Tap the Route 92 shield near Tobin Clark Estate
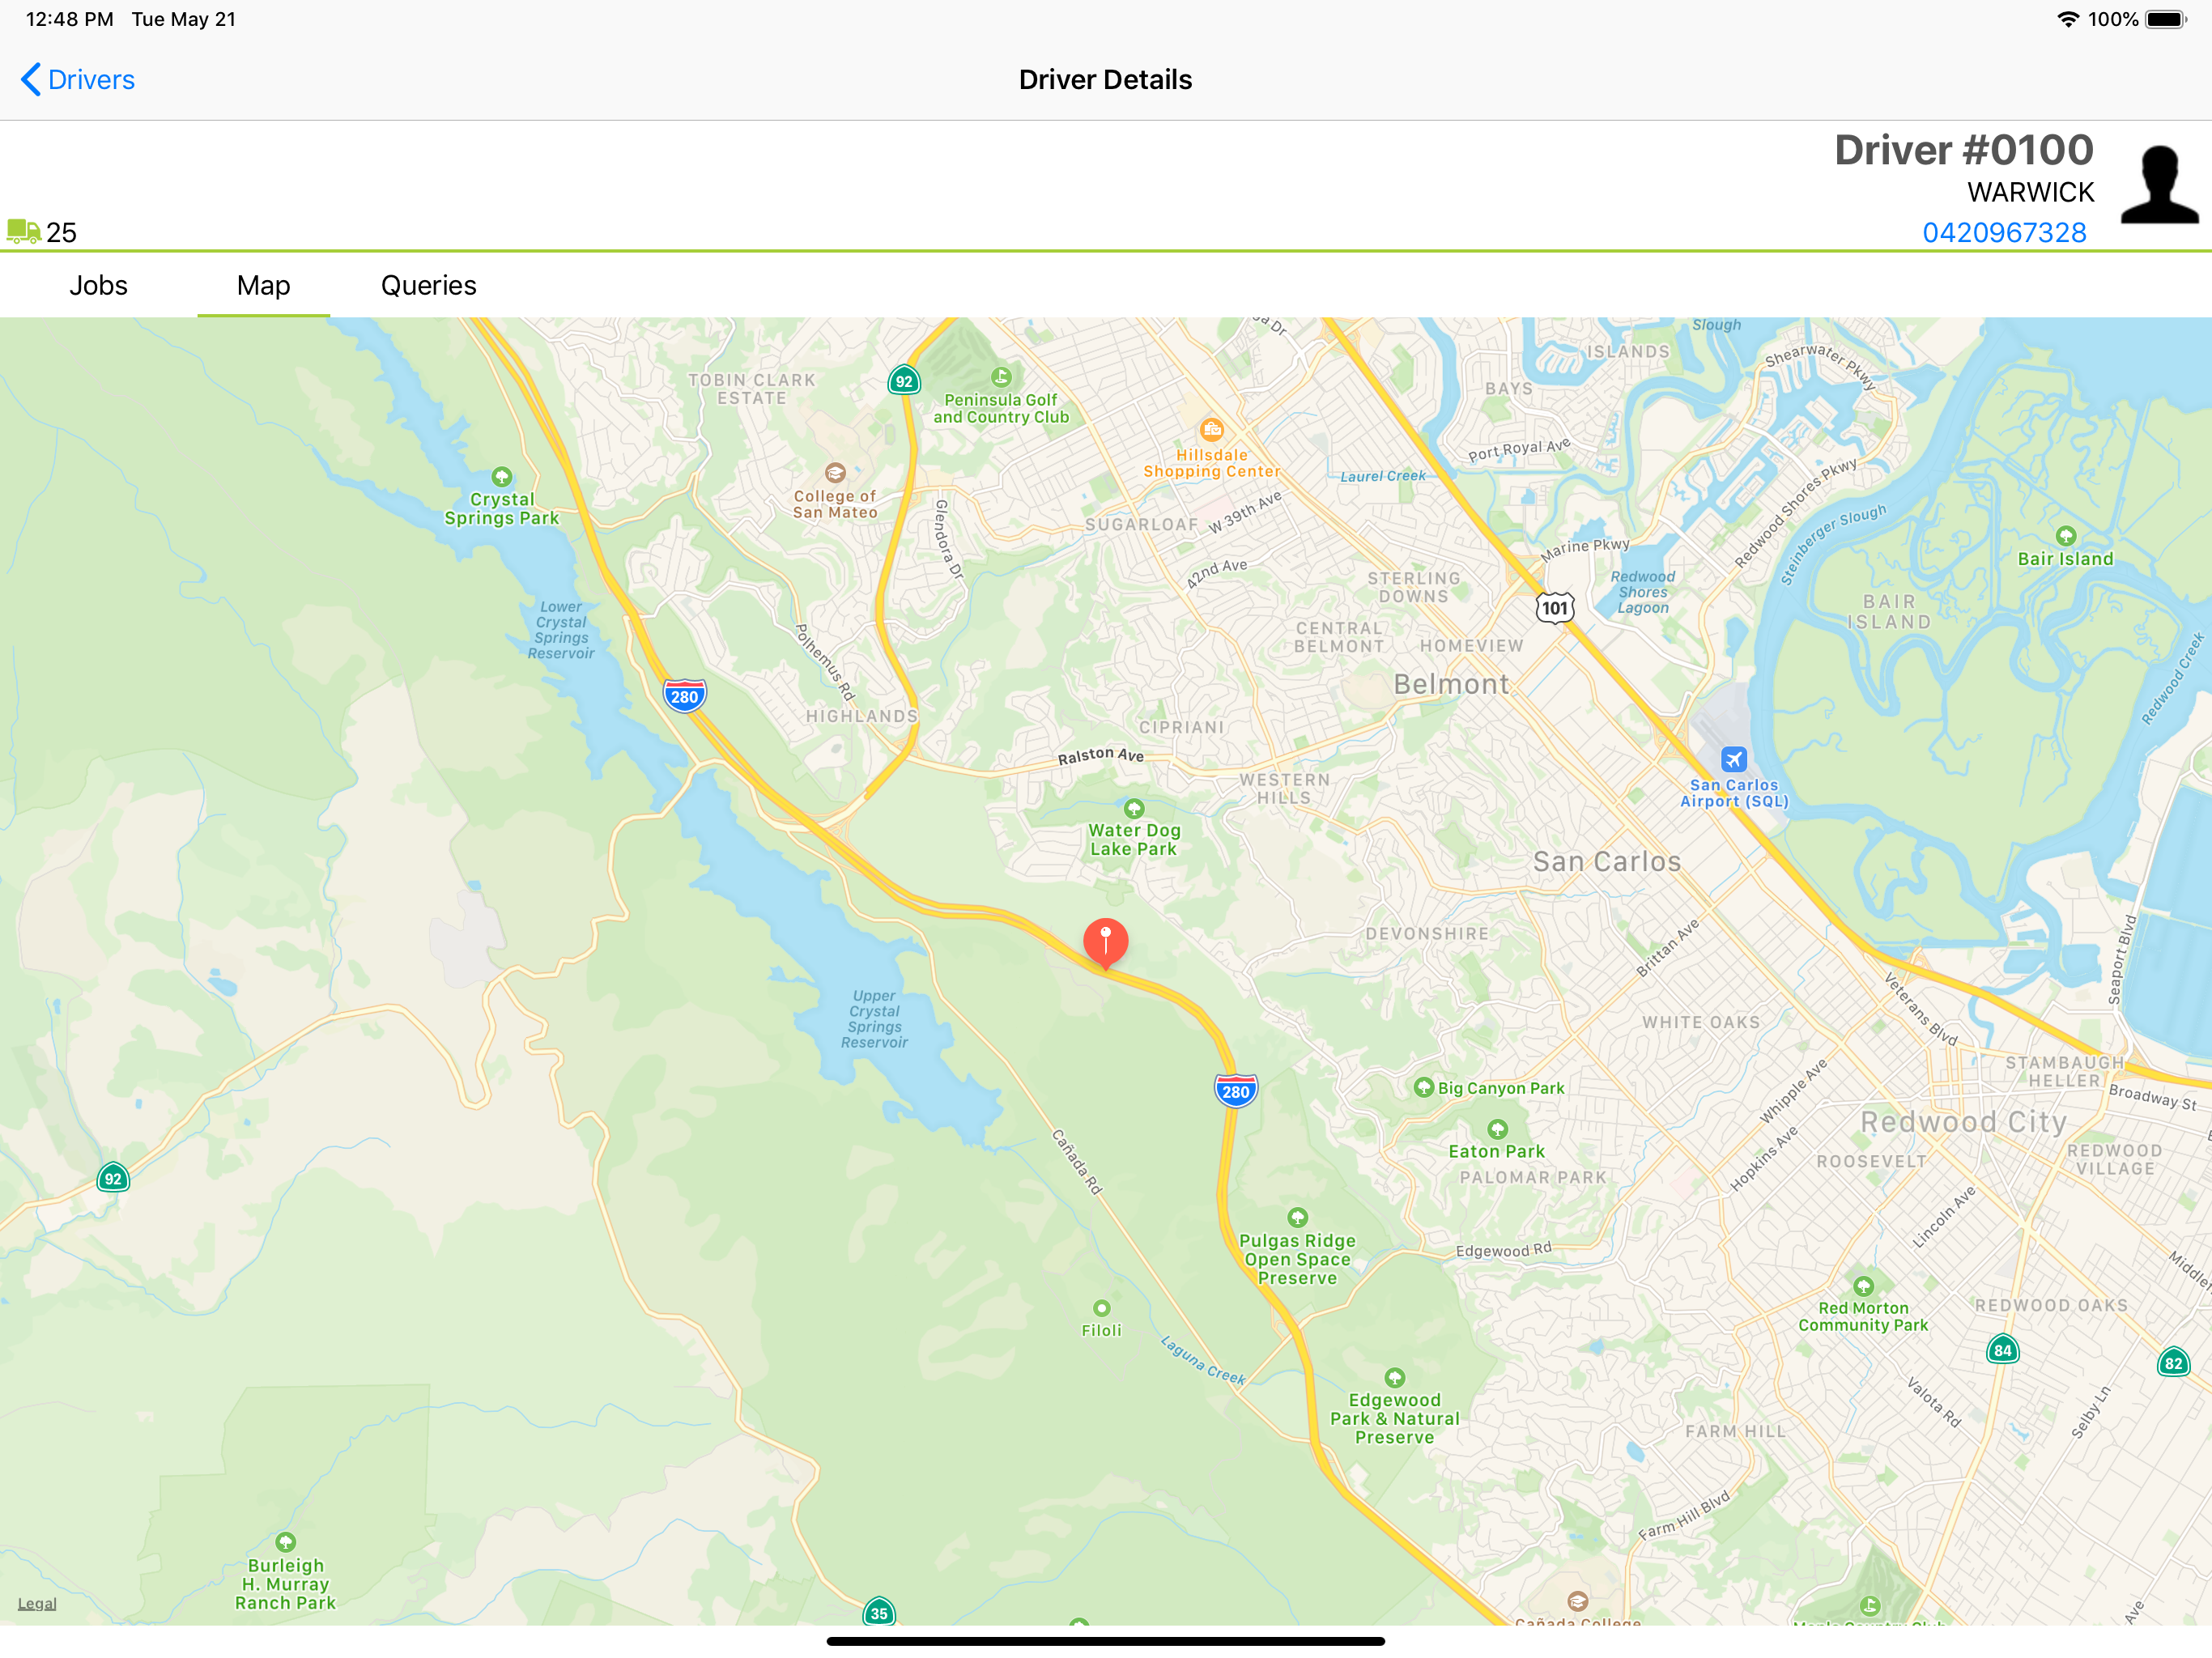Screen dimensions: 2212x1658 pyautogui.click(x=904, y=381)
